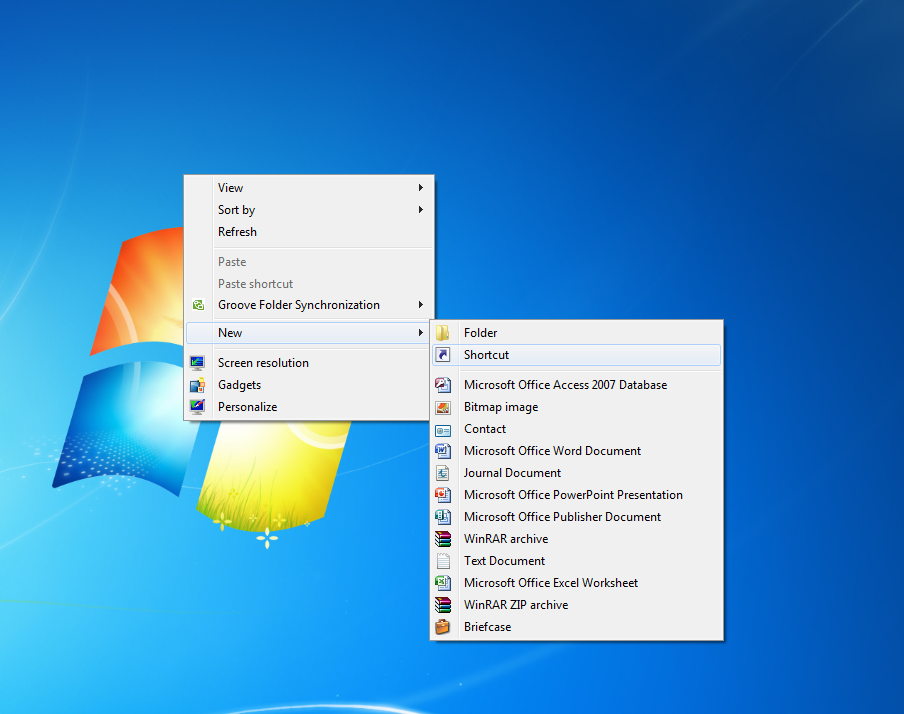Create a new Shortcut

click(577, 355)
